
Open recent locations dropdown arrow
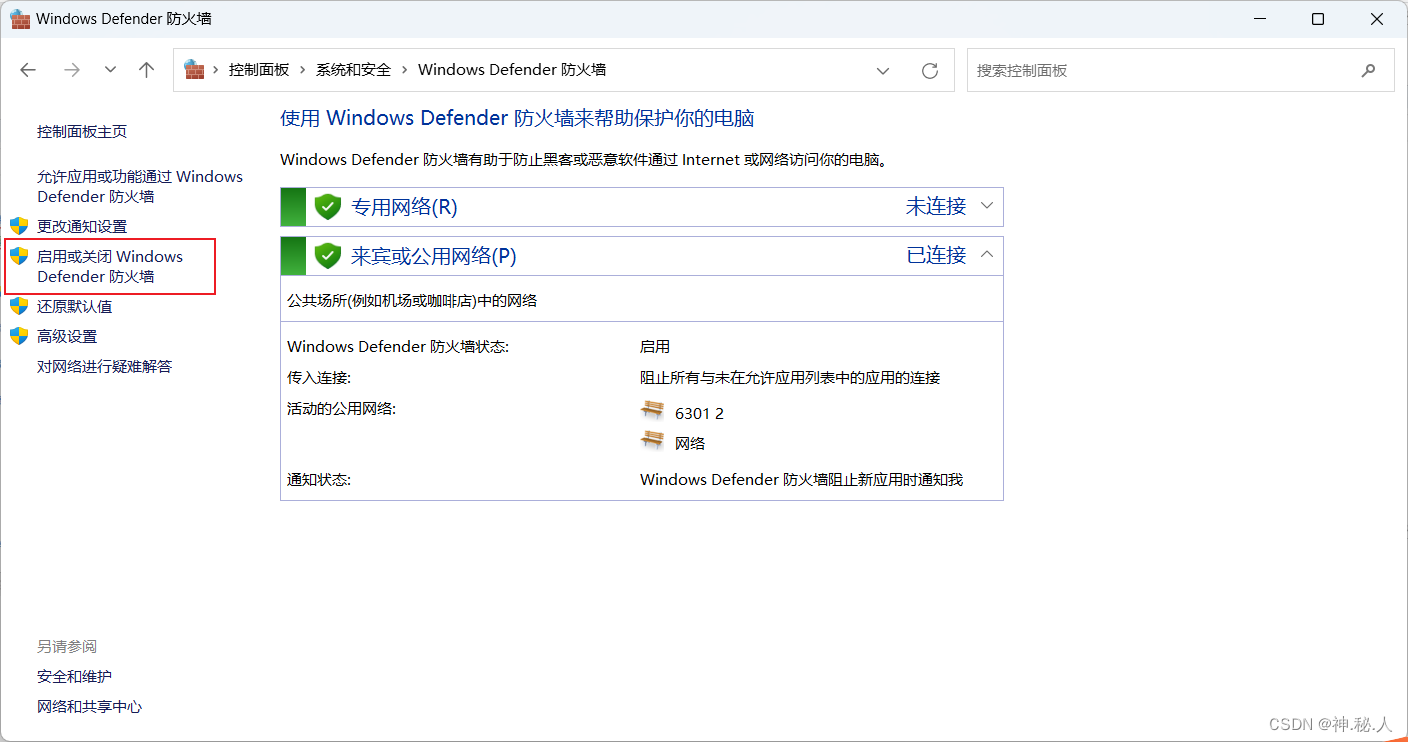(110, 70)
